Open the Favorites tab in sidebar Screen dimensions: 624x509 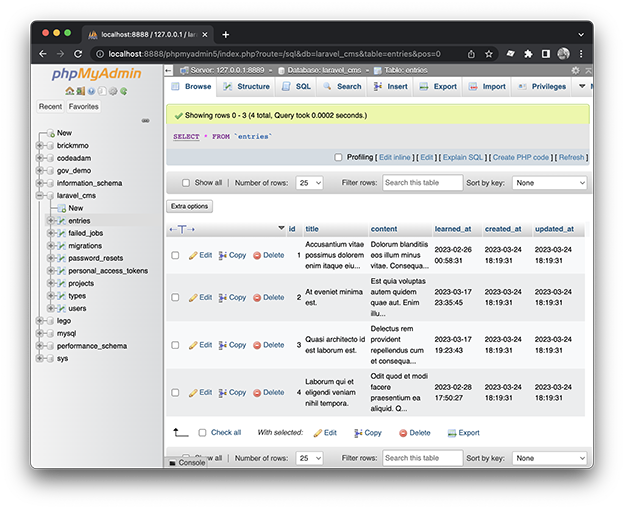click(84, 107)
